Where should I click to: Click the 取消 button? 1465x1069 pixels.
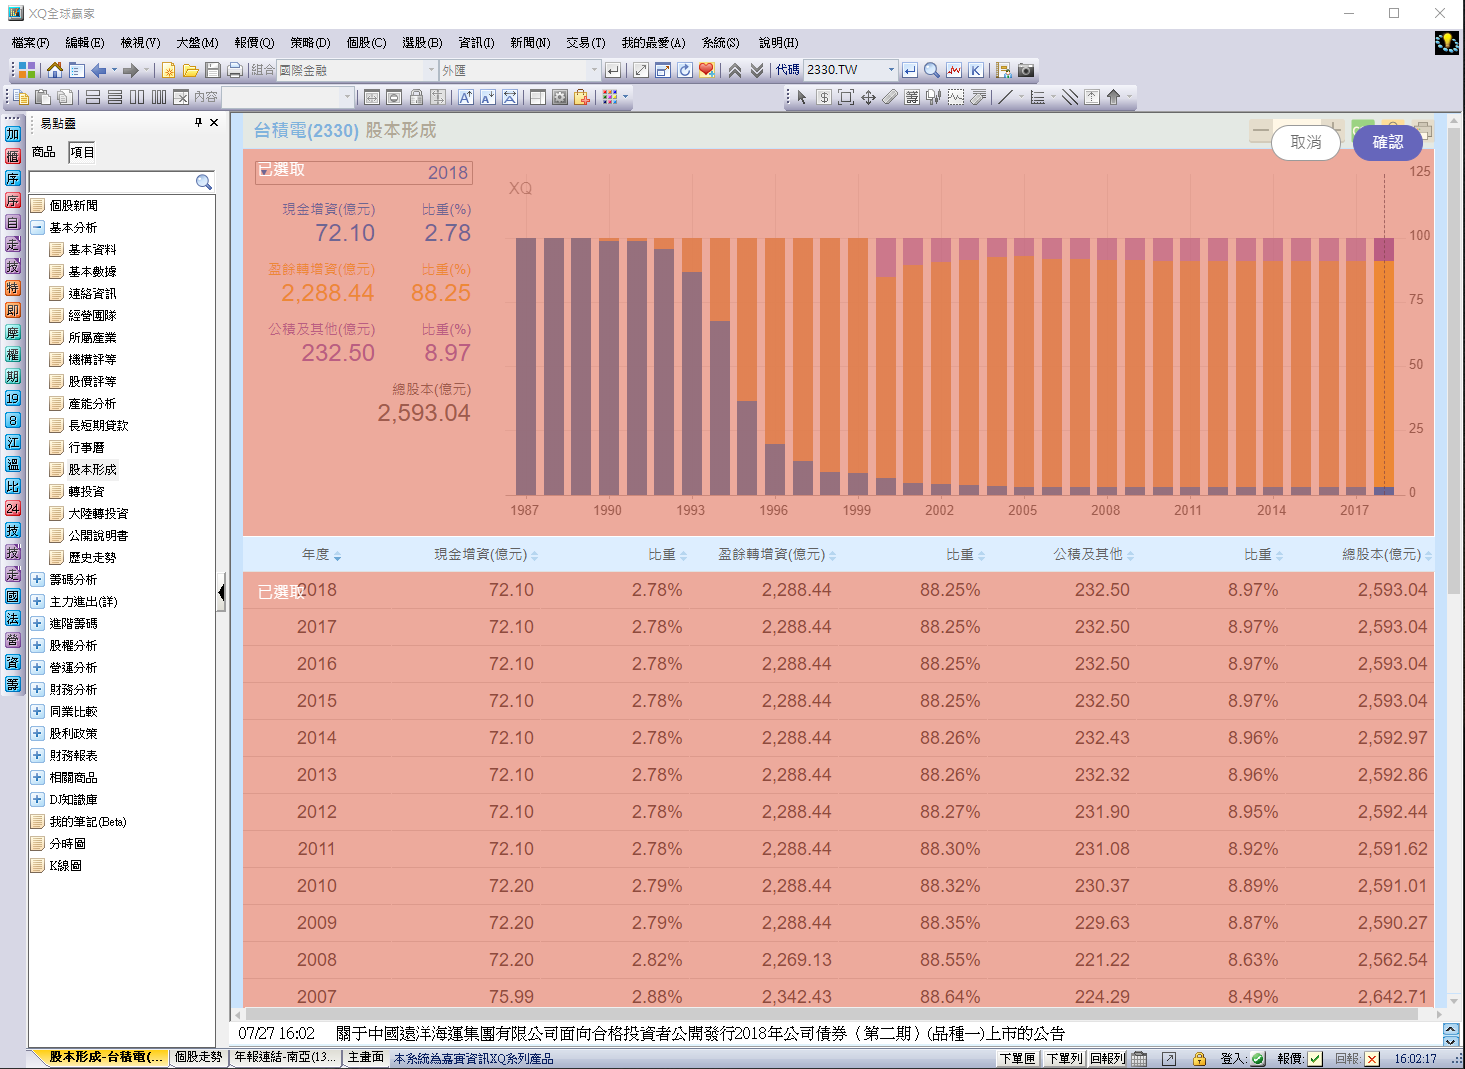[1306, 142]
